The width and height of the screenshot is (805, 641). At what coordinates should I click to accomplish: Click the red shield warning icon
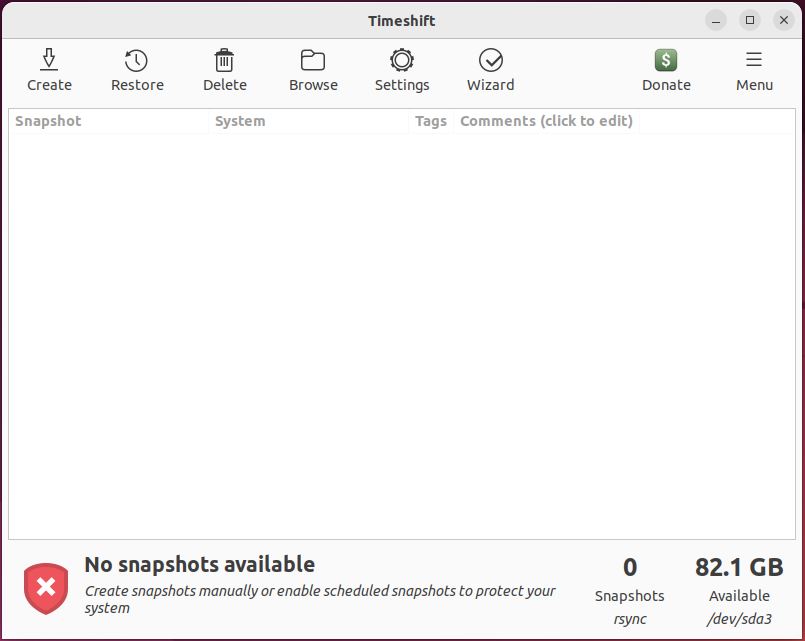tap(46, 587)
